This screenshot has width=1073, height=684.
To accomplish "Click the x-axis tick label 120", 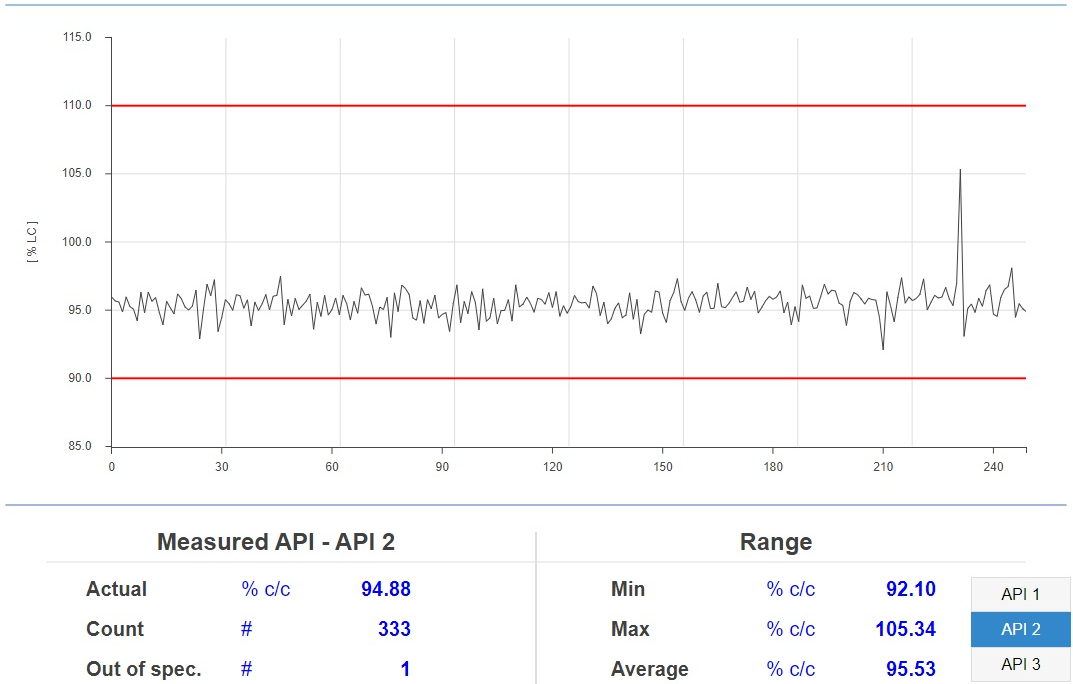I will (x=552, y=466).
